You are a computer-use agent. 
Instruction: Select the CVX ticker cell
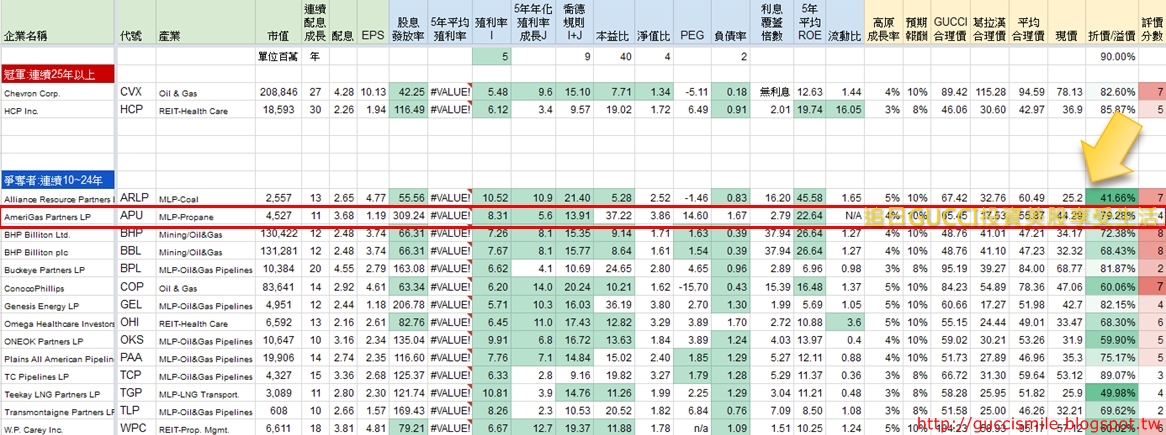click(136, 92)
